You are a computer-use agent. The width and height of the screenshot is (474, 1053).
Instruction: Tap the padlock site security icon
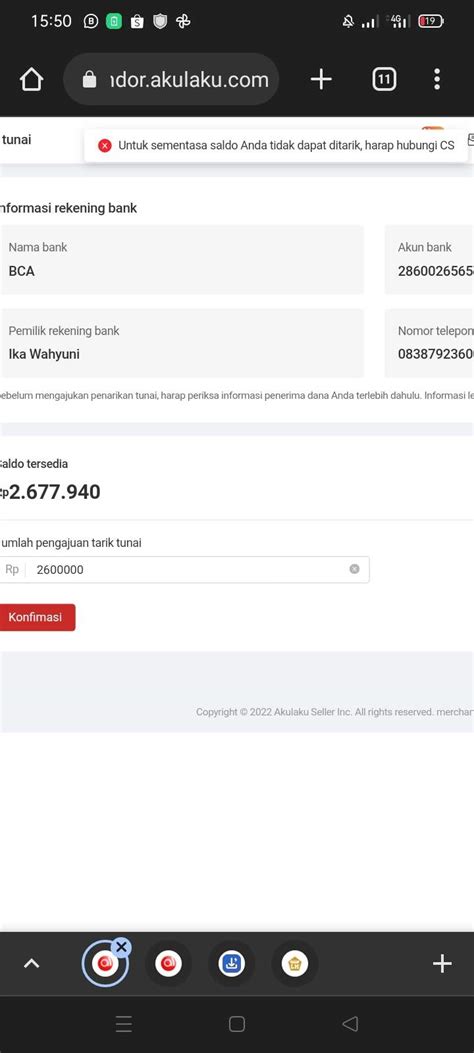[x=89, y=80]
